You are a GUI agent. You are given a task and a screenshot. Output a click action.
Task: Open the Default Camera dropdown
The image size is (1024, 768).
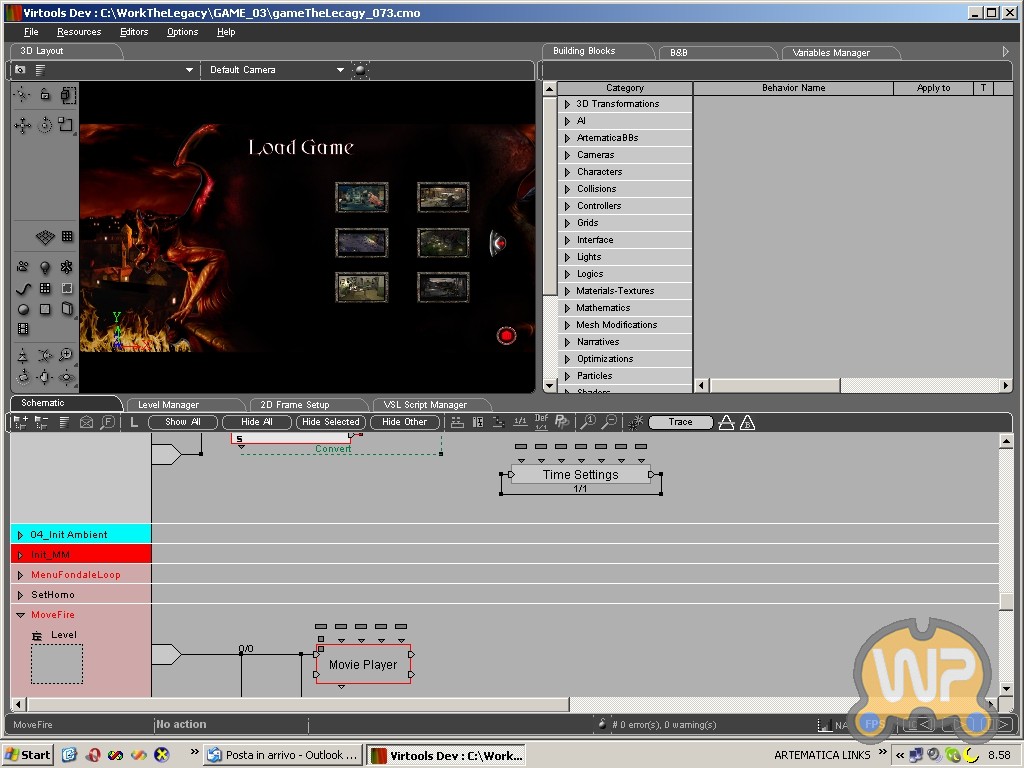click(340, 70)
